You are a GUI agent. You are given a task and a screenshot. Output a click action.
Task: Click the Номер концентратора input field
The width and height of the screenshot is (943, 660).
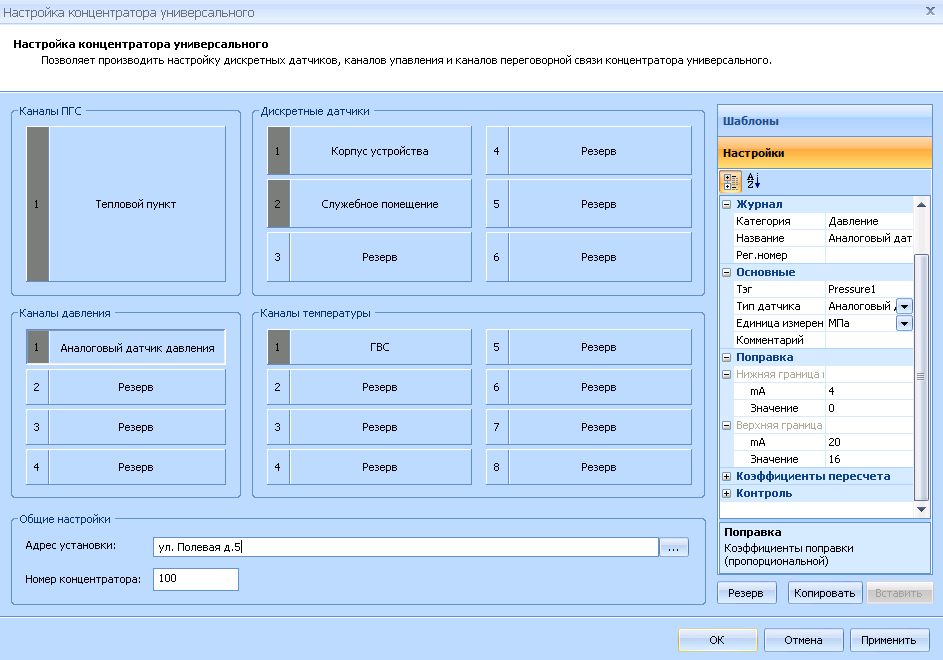(x=196, y=579)
